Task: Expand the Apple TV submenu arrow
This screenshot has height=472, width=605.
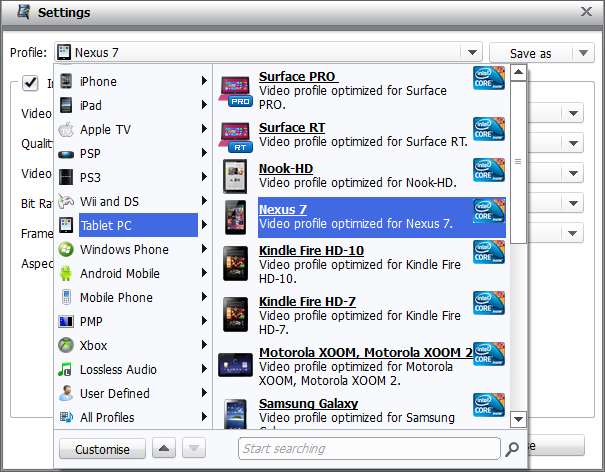Action: pyautogui.click(x=204, y=129)
